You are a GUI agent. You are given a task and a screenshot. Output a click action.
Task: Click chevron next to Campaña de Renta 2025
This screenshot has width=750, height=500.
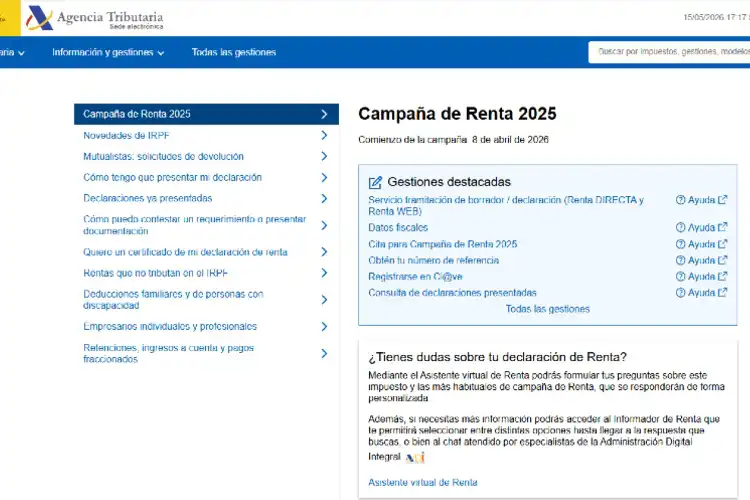click(324, 114)
